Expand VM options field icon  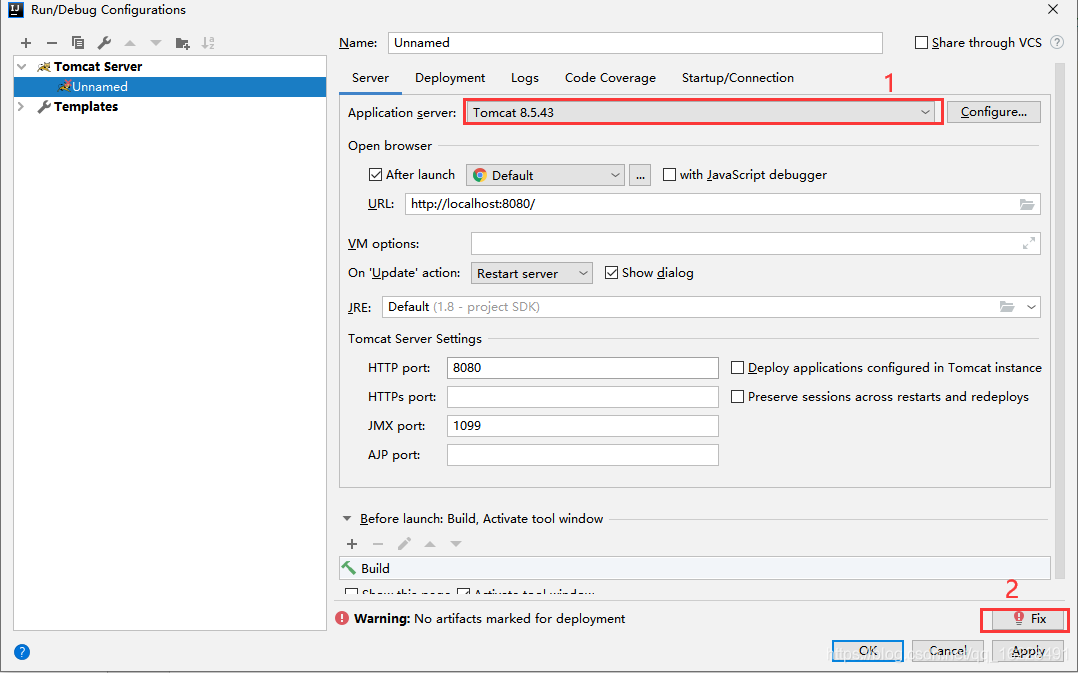[x=1028, y=243]
